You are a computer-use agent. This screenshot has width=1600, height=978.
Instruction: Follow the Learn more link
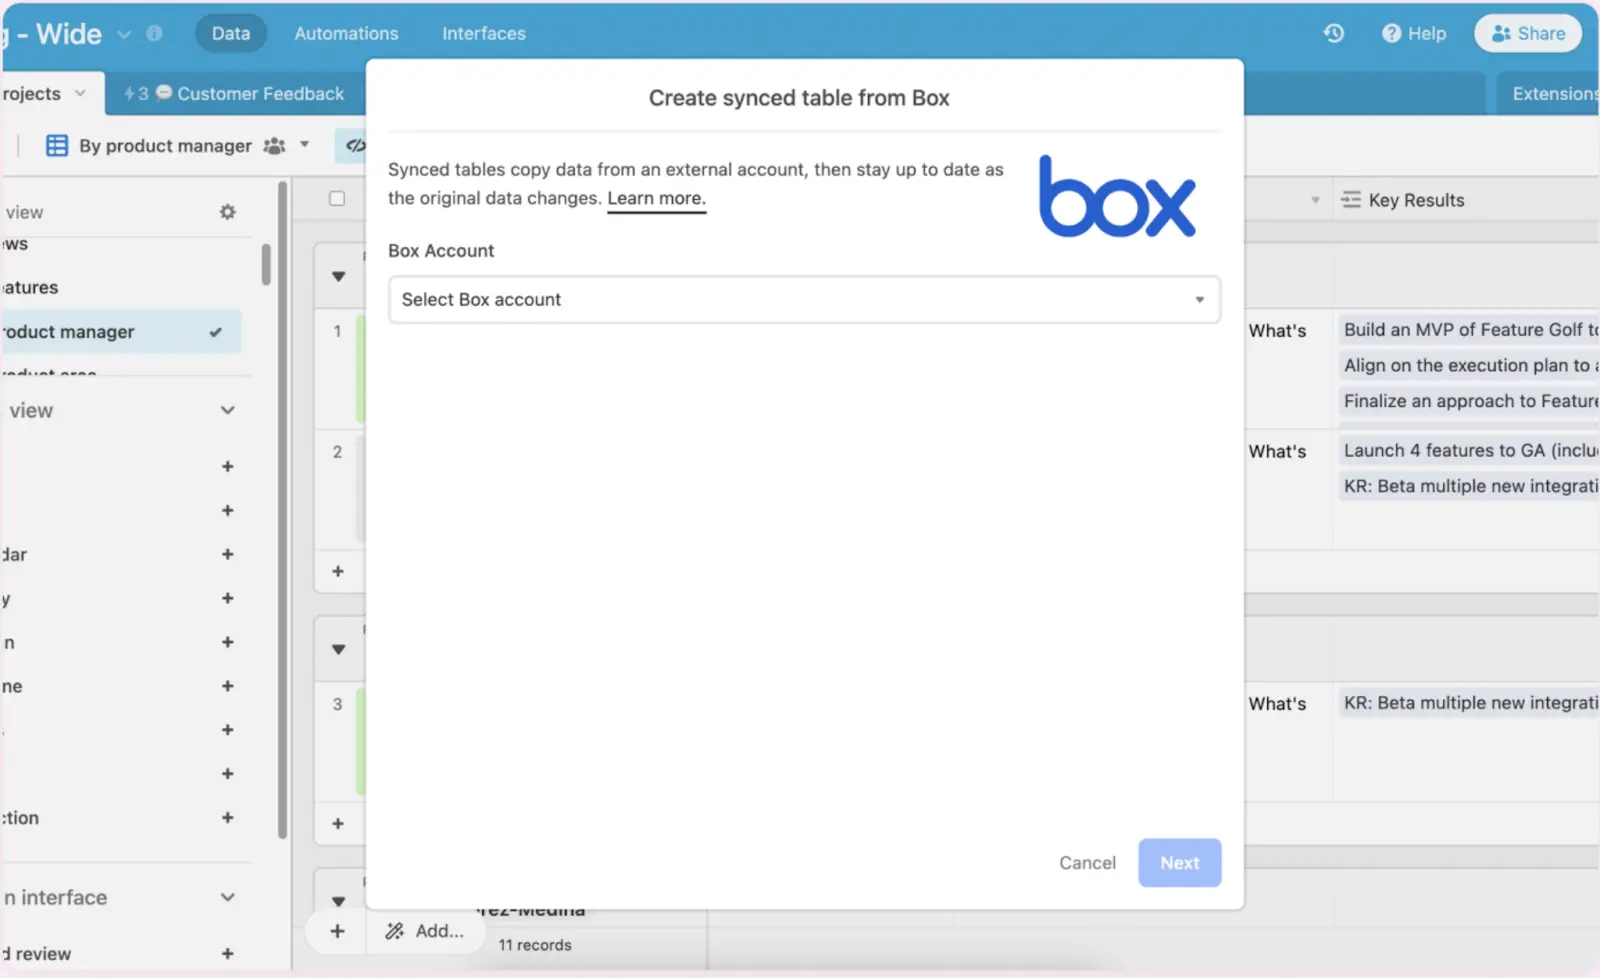tap(656, 198)
